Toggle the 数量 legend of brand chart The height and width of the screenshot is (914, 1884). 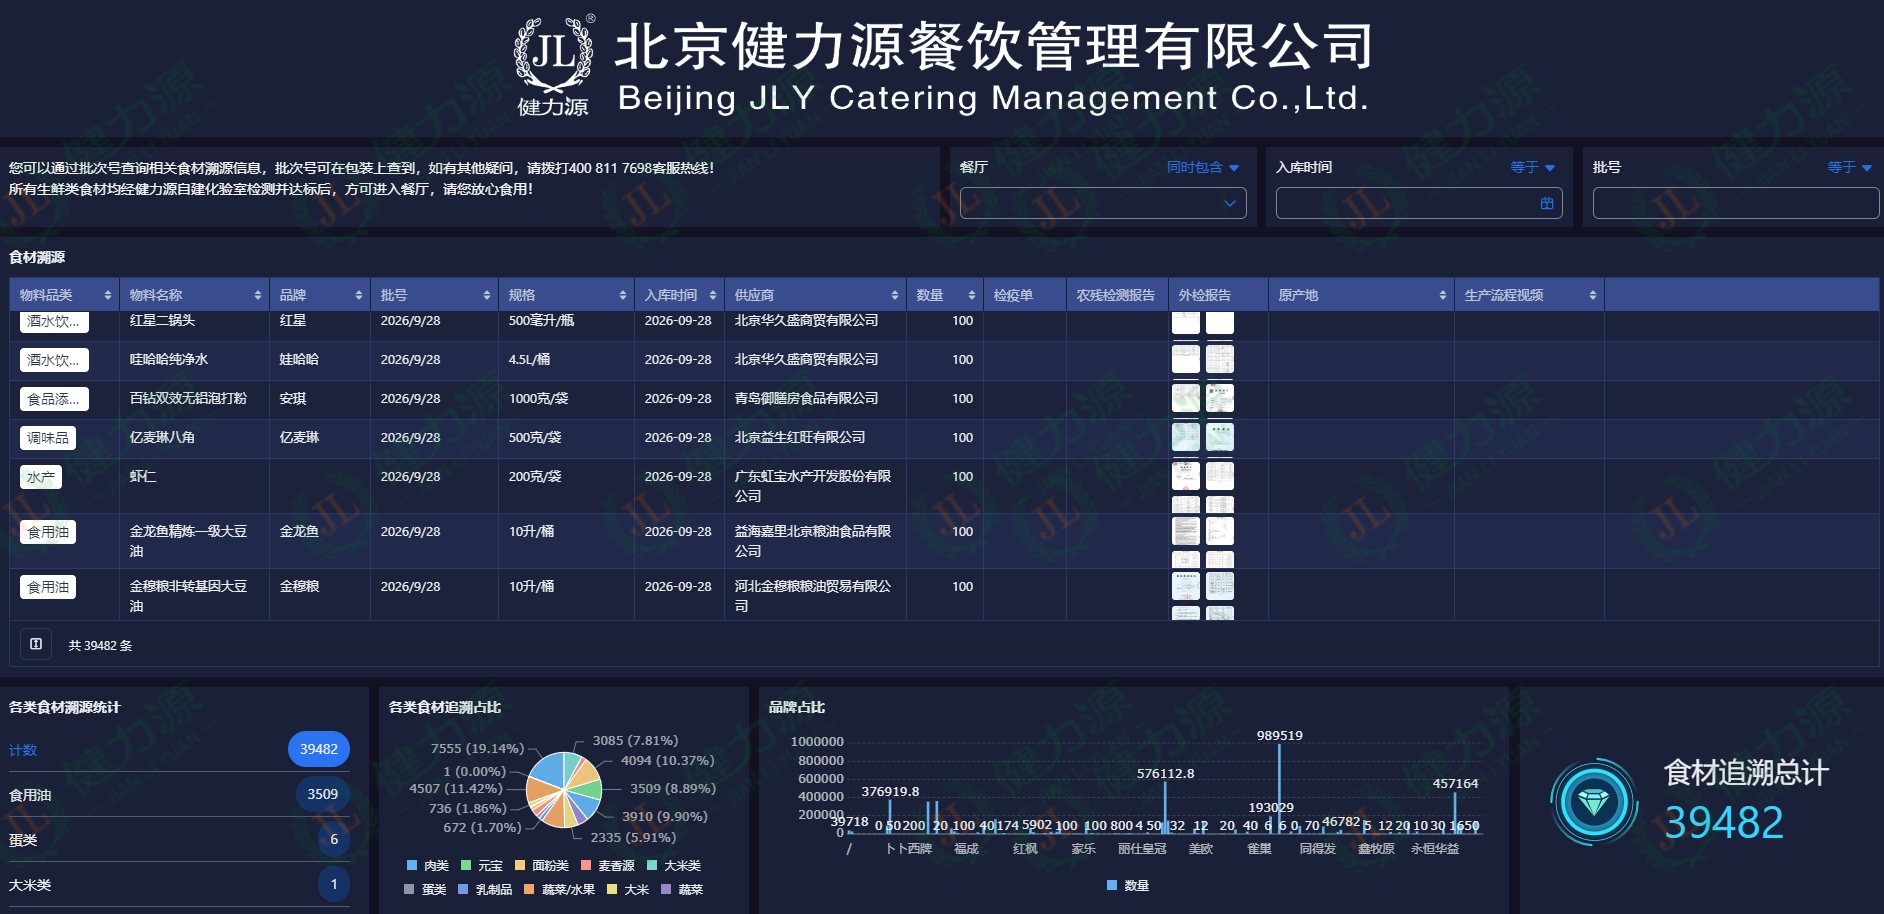[1128, 885]
